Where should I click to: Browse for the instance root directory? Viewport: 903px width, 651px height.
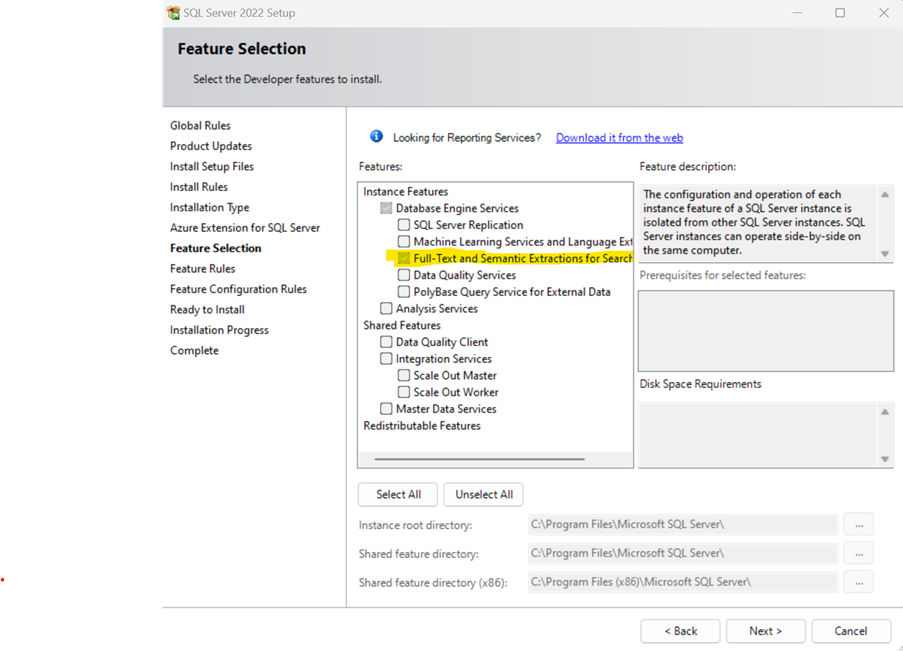coord(858,524)
